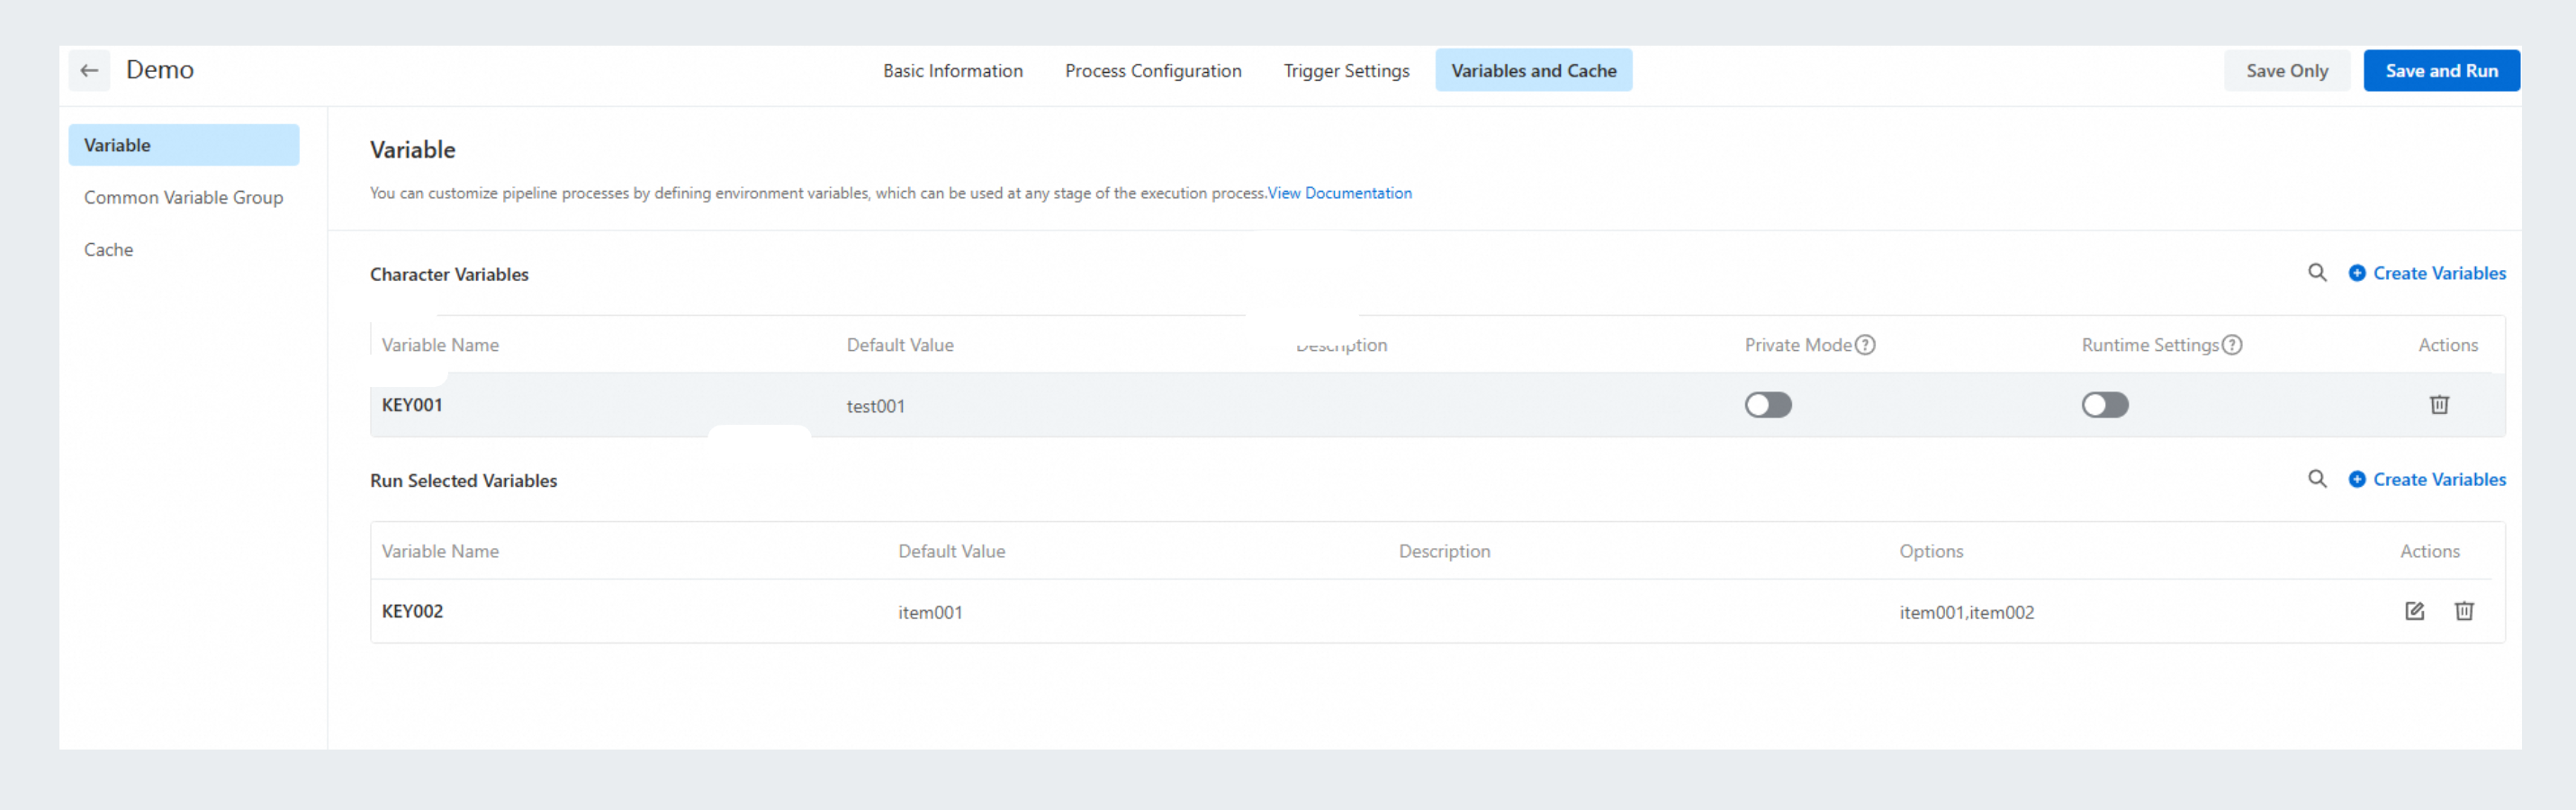The width and height of the screenshot is (2576, 810).
Task: Click the Options column header
Action: click(1931, 551)
